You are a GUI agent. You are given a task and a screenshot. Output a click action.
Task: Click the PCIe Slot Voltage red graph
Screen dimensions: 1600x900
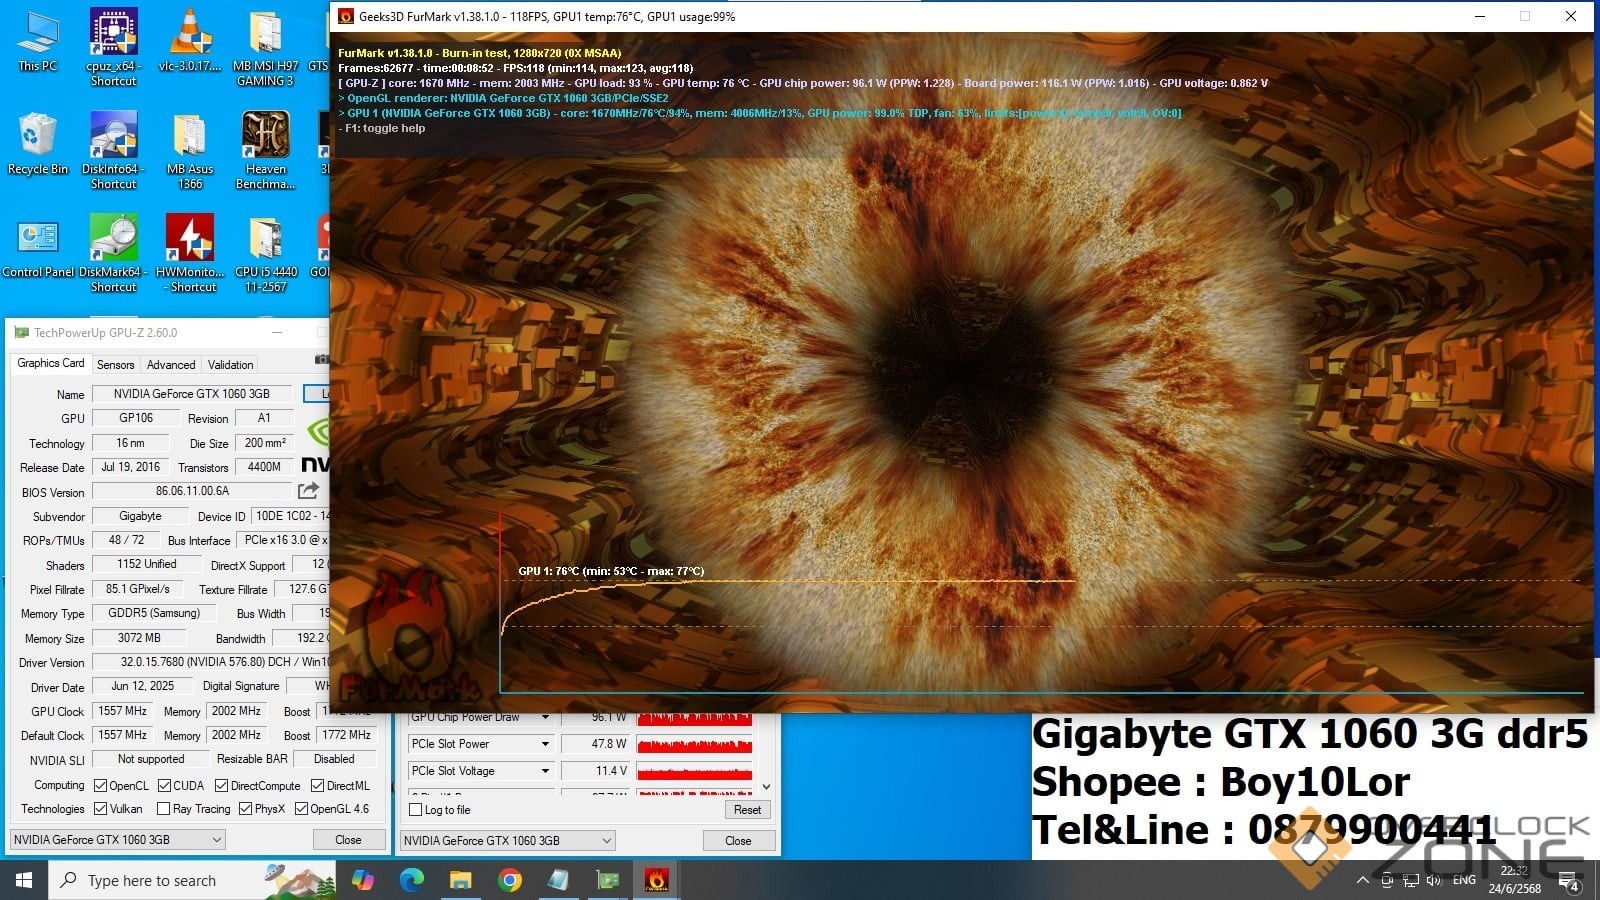(x=694, y=771)
